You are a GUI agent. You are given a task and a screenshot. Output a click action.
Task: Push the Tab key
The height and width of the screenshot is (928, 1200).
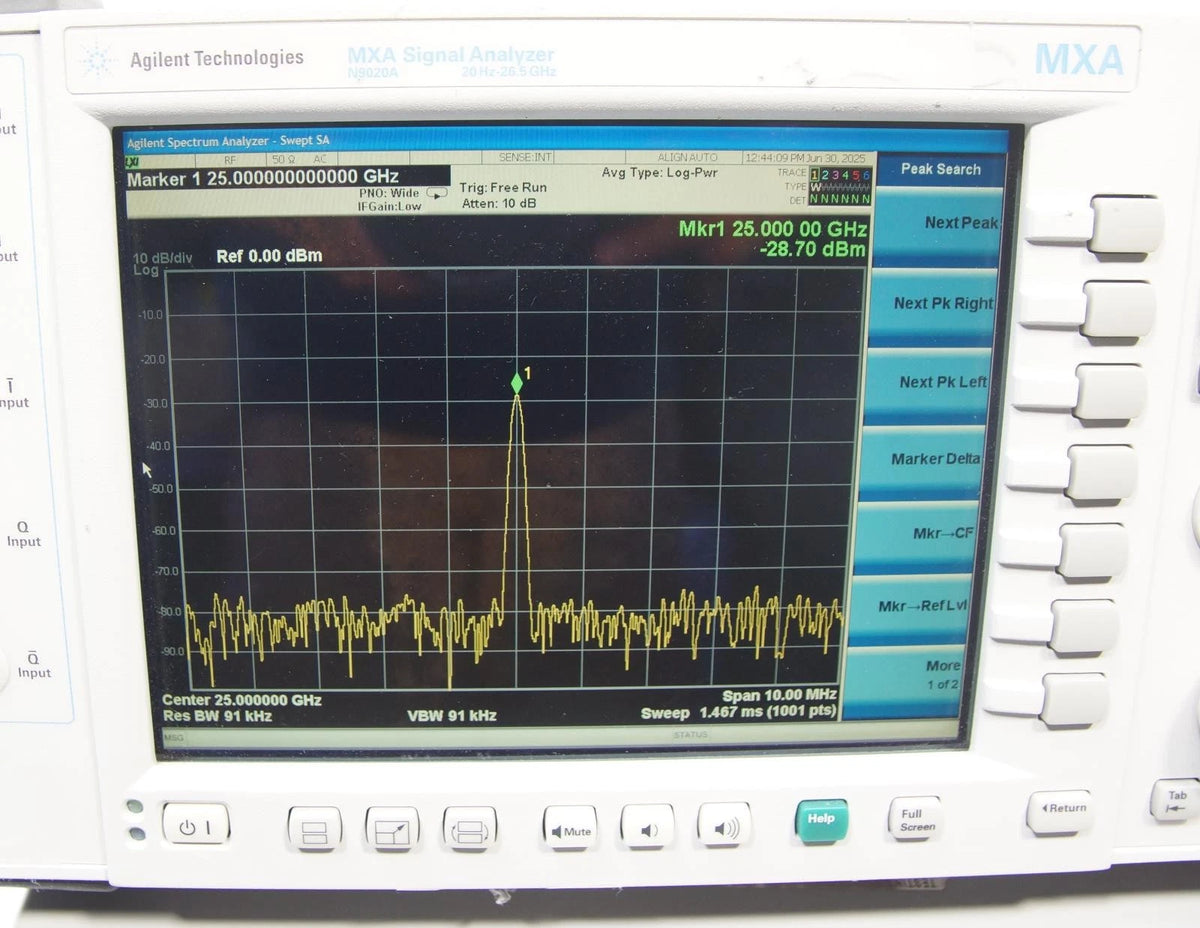click(x=1175, y=799)
